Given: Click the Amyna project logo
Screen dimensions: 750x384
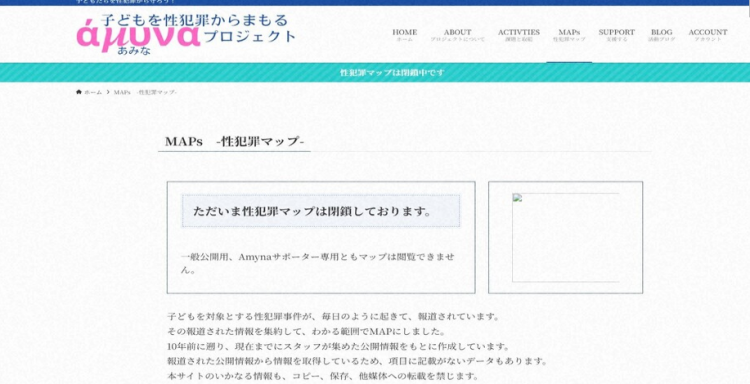Looking at the screenshot, I should click(x=187, y=34).
